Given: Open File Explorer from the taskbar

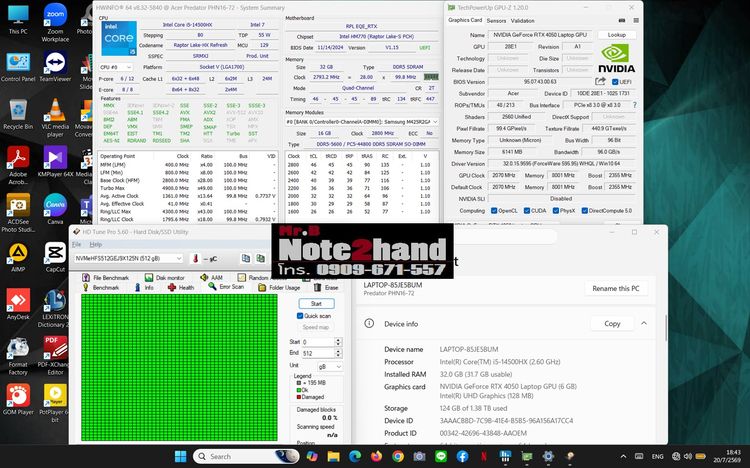Looking at the screenshot, I should 333,457.
